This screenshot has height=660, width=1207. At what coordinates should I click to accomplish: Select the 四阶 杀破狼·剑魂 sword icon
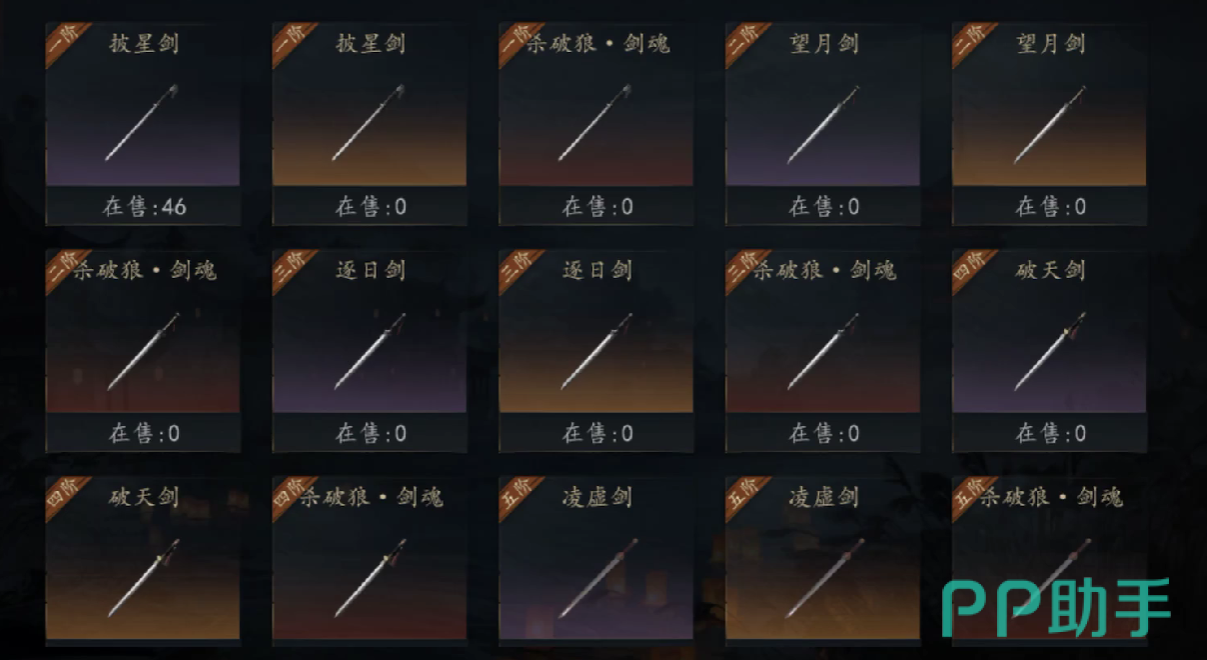(370, 578)
